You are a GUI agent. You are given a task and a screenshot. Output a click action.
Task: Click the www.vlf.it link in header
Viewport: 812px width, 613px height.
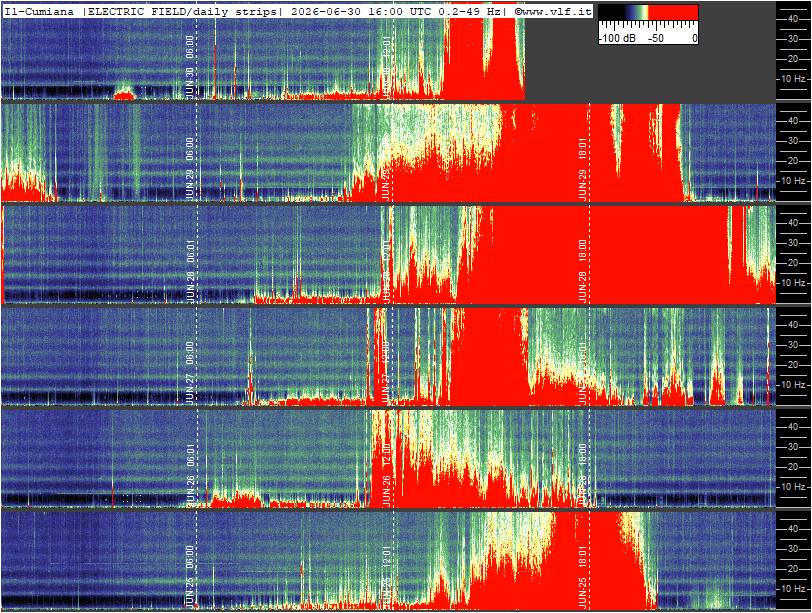pos(557,11)
